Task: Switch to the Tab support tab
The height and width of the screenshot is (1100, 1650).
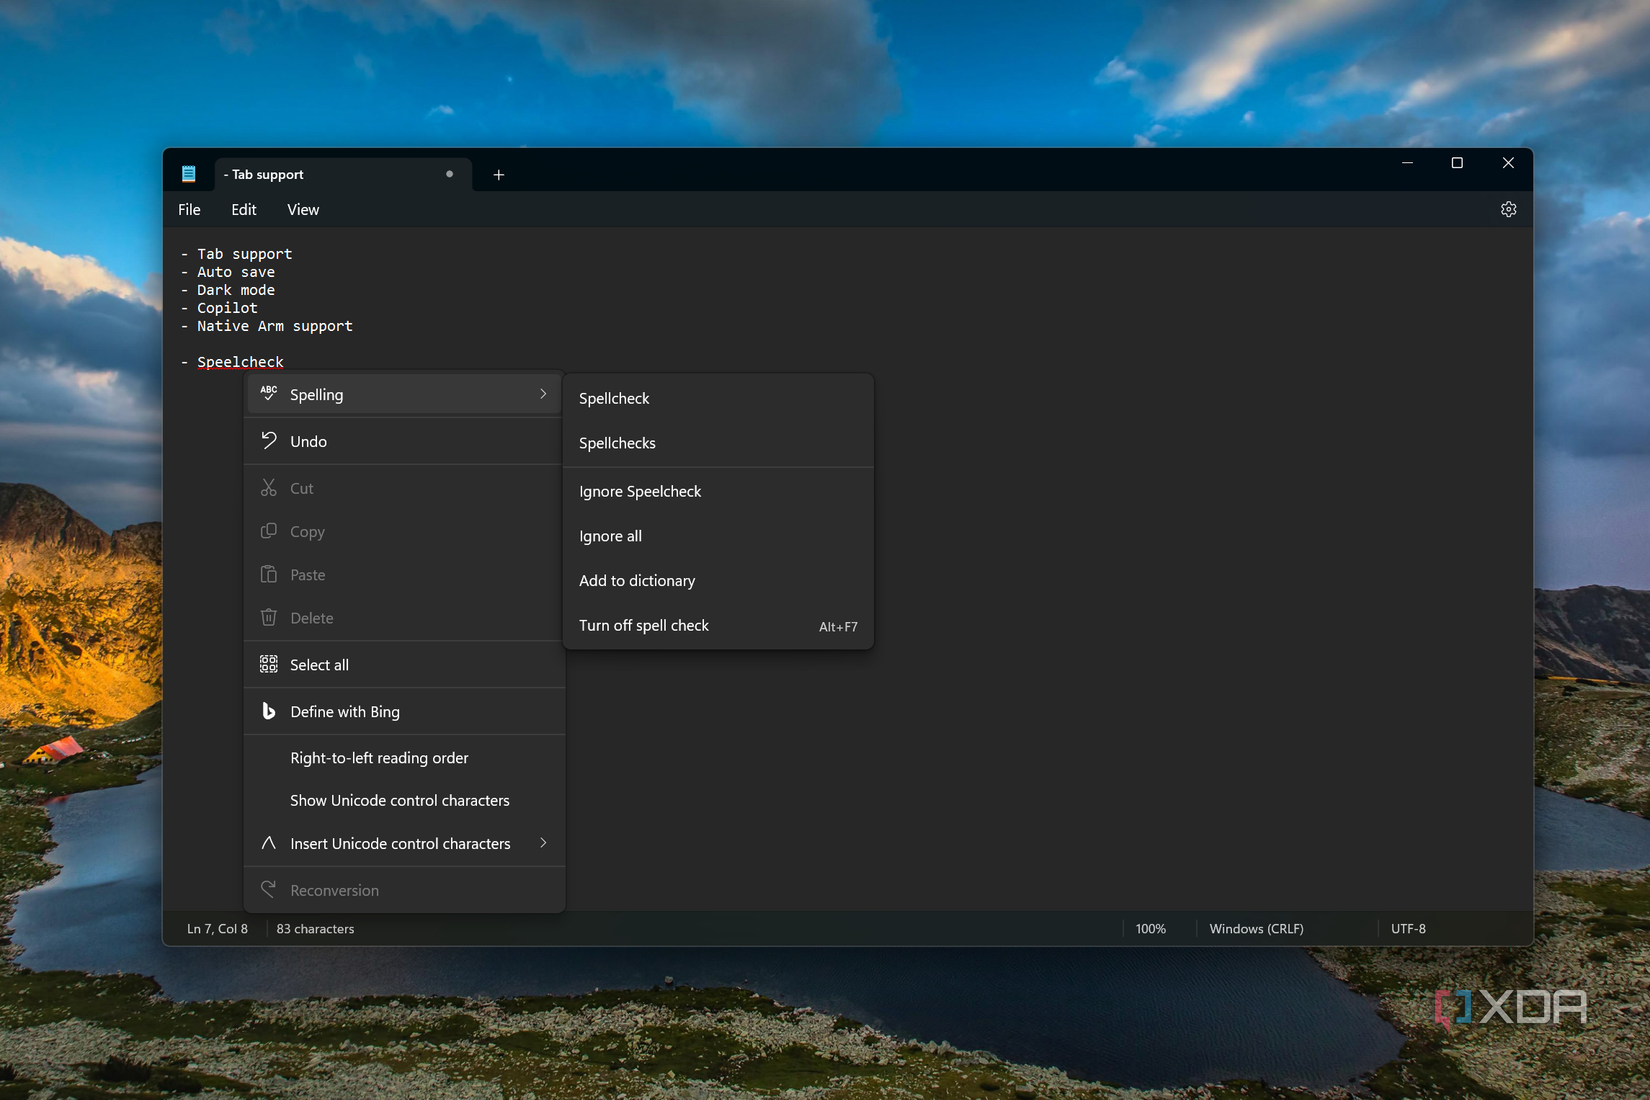Action: (x=300, y=174)
